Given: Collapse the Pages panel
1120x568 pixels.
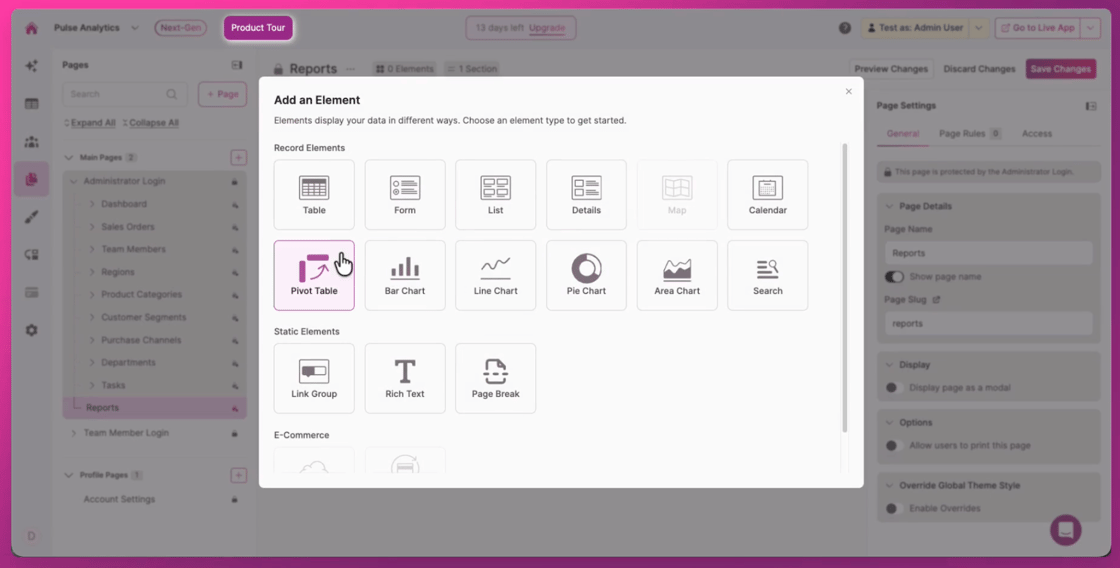Looking at the screenshot, I should point(237,65).
